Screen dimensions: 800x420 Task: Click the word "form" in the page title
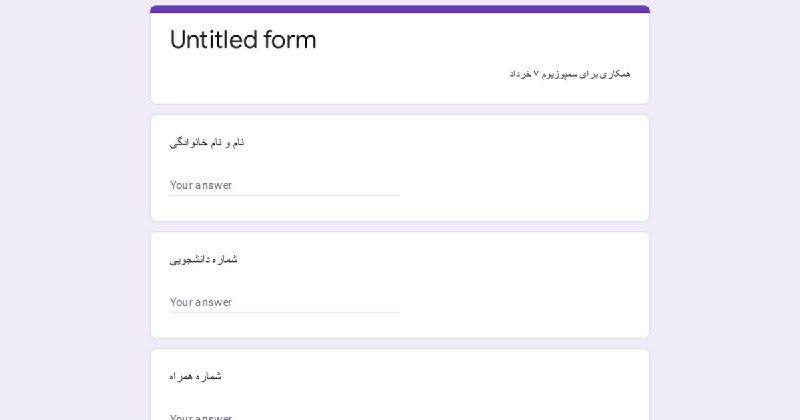[290, 40]
